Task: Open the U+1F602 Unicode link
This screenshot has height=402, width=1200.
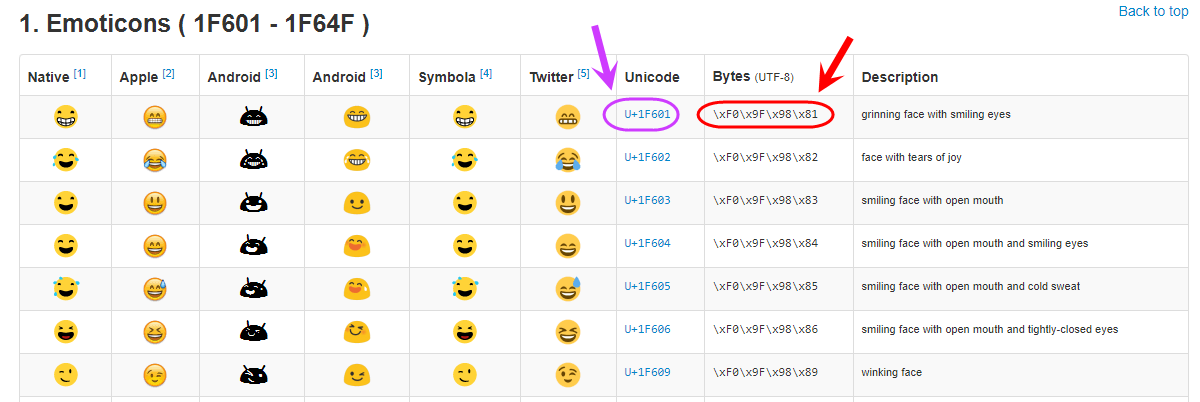Action: tap(647, 158)
